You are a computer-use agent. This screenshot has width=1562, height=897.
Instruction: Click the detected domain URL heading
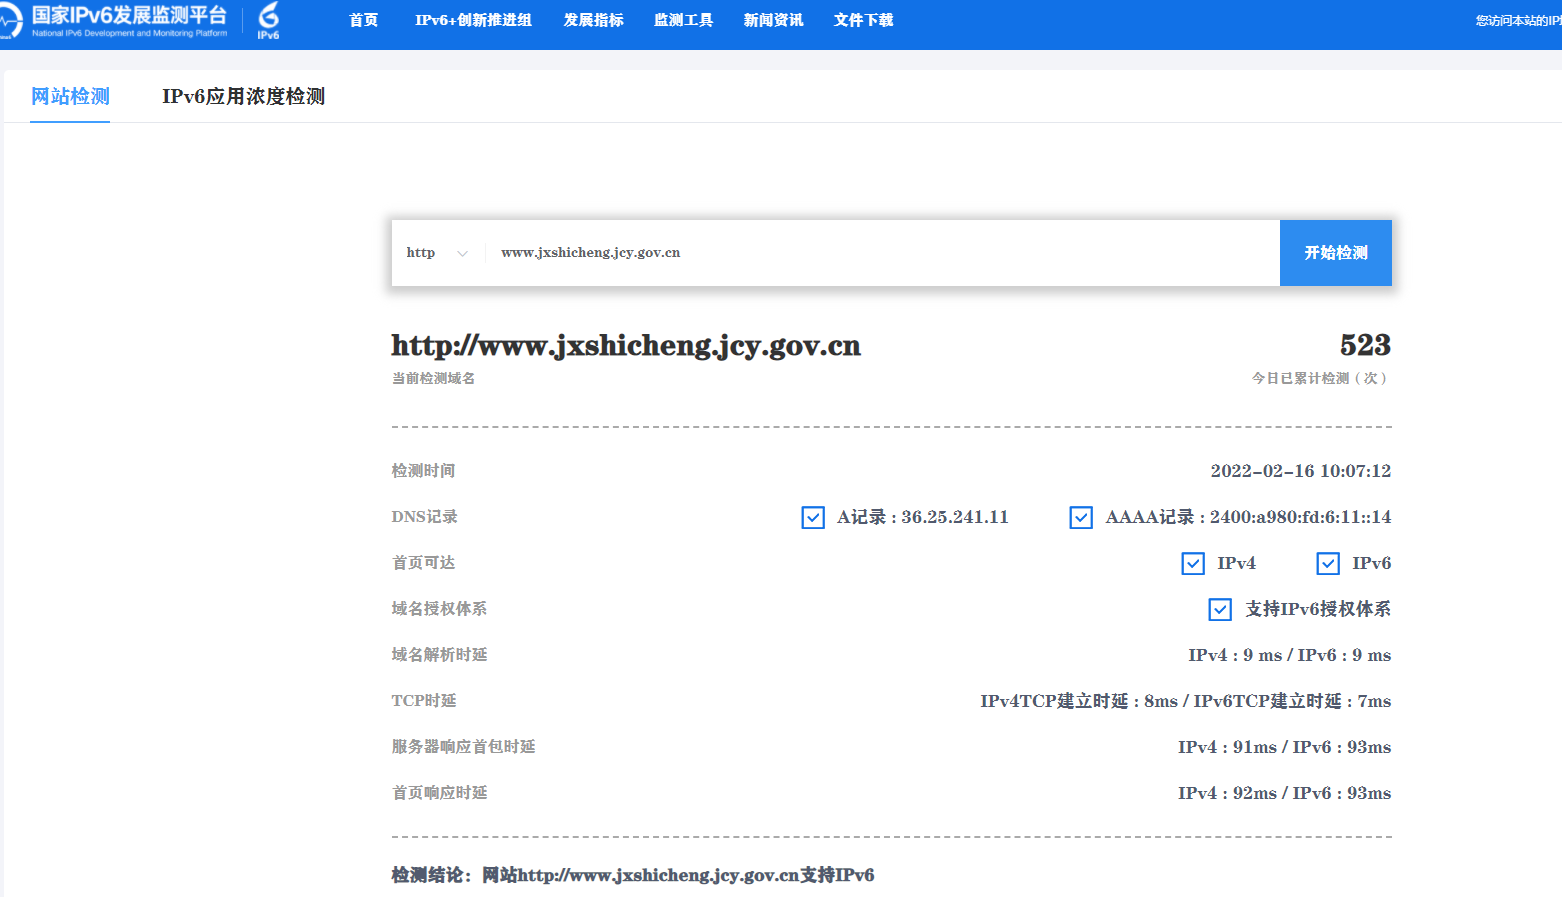click(625, 346)
